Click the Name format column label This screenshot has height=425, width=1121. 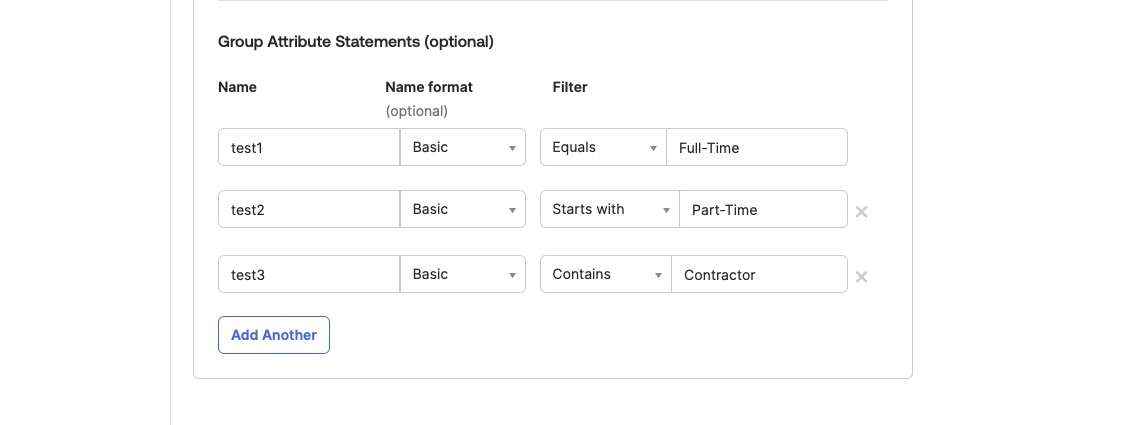coord(429,87)
